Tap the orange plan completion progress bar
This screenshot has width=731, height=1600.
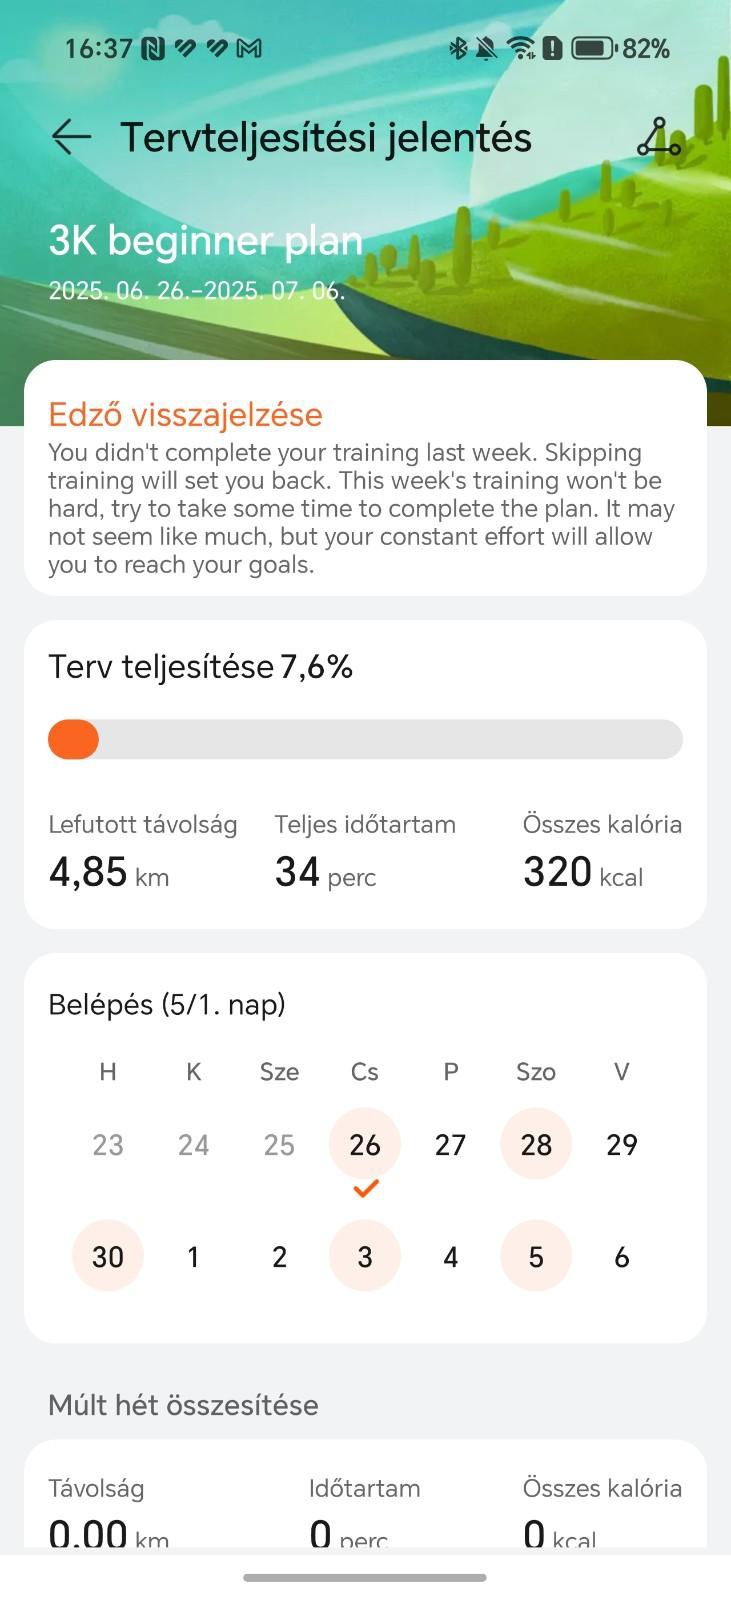click(x=74, y=740)
